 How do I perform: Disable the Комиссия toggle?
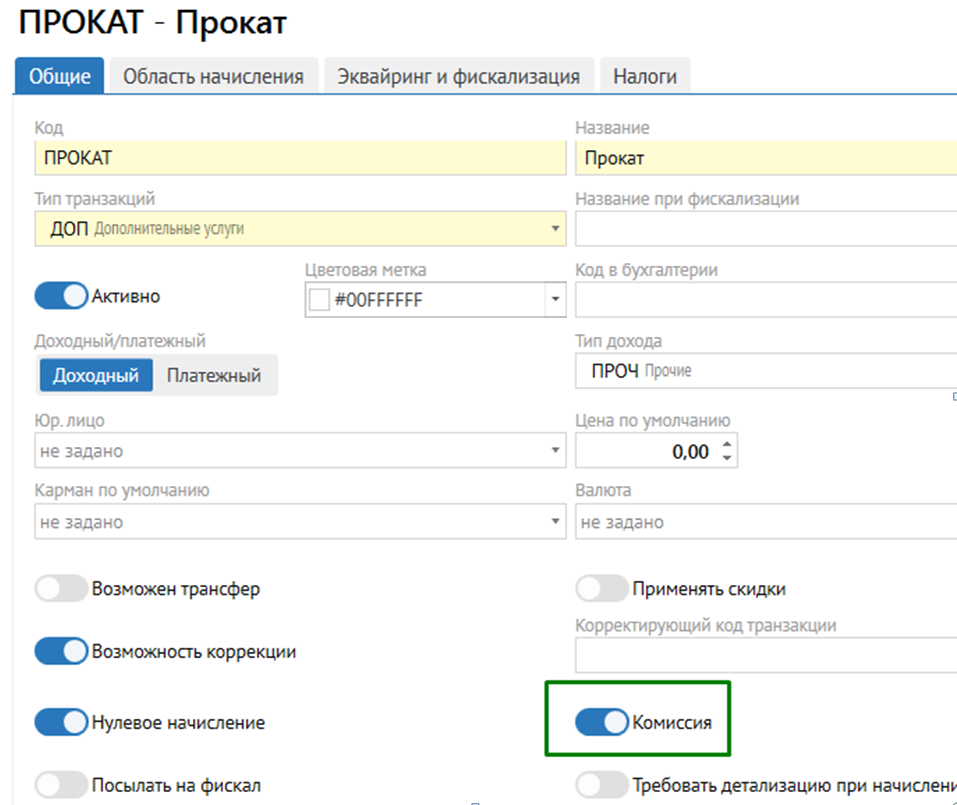point(602,722)
